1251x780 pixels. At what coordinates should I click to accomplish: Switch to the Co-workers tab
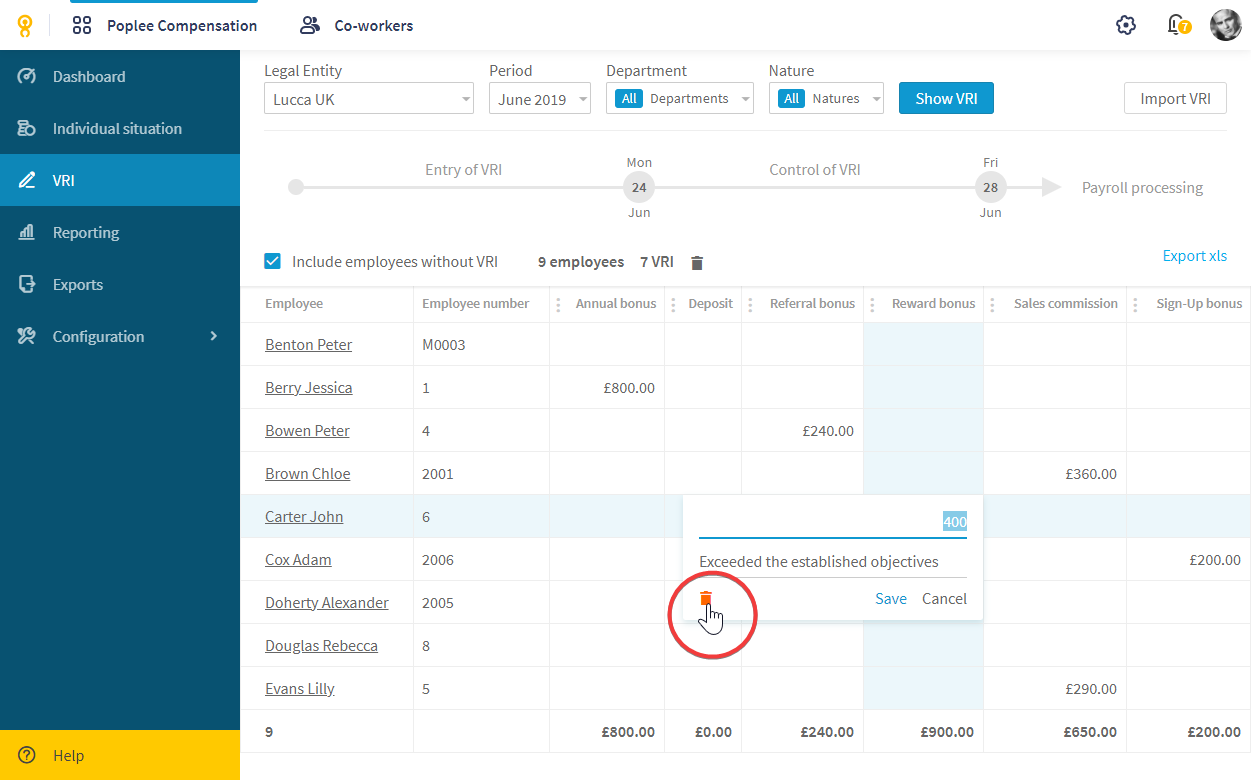(357, 26)
